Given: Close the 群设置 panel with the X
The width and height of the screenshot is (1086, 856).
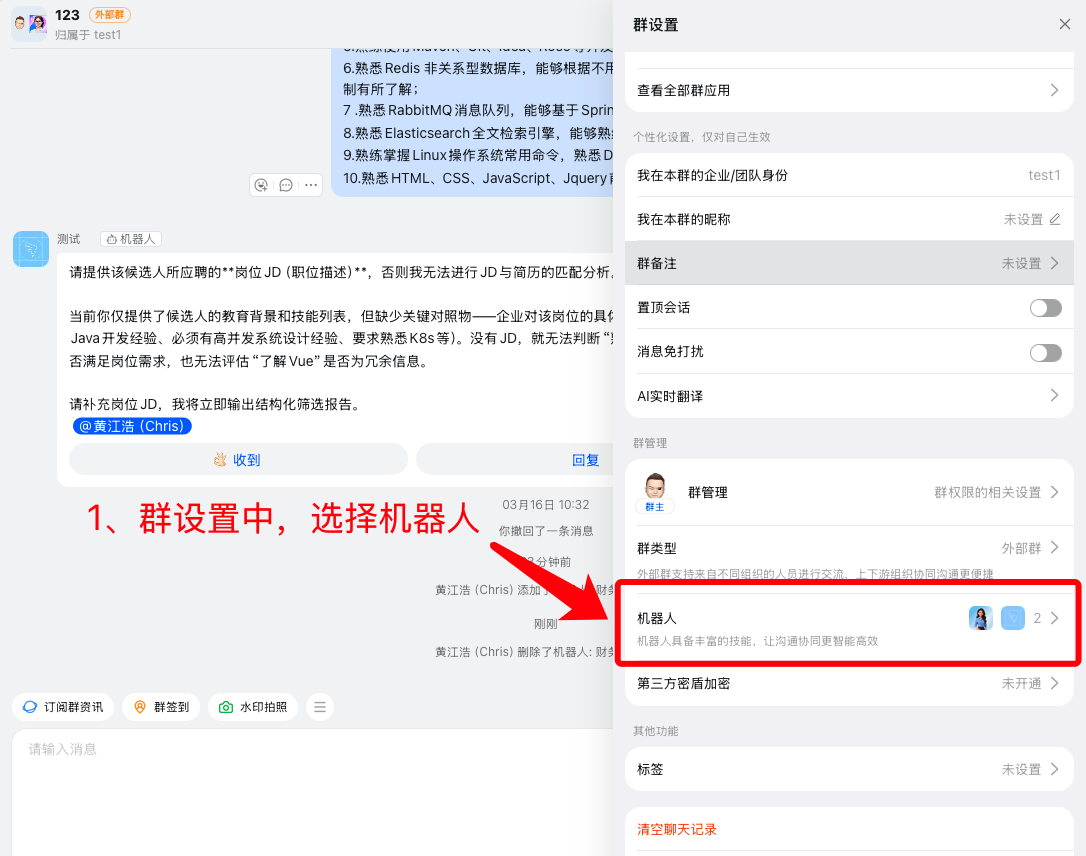Looking at the screenshot, I should click(1064, 24).
